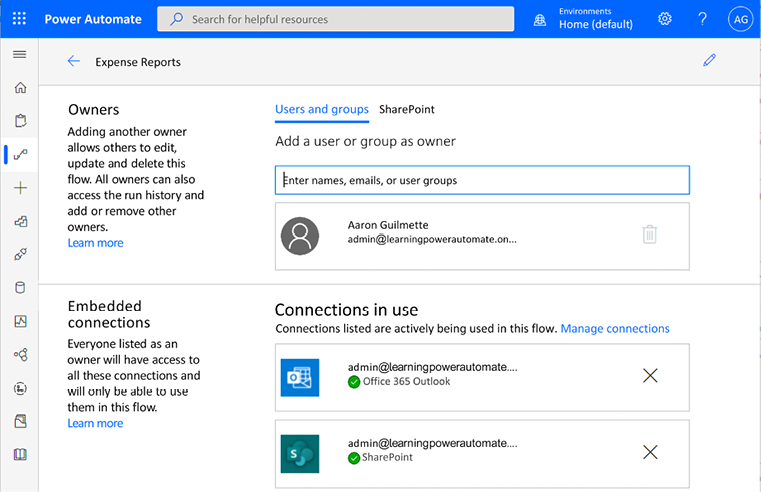Switch to the SharePoint tab
Screen dimensions: 761x492
click(407, 110)
